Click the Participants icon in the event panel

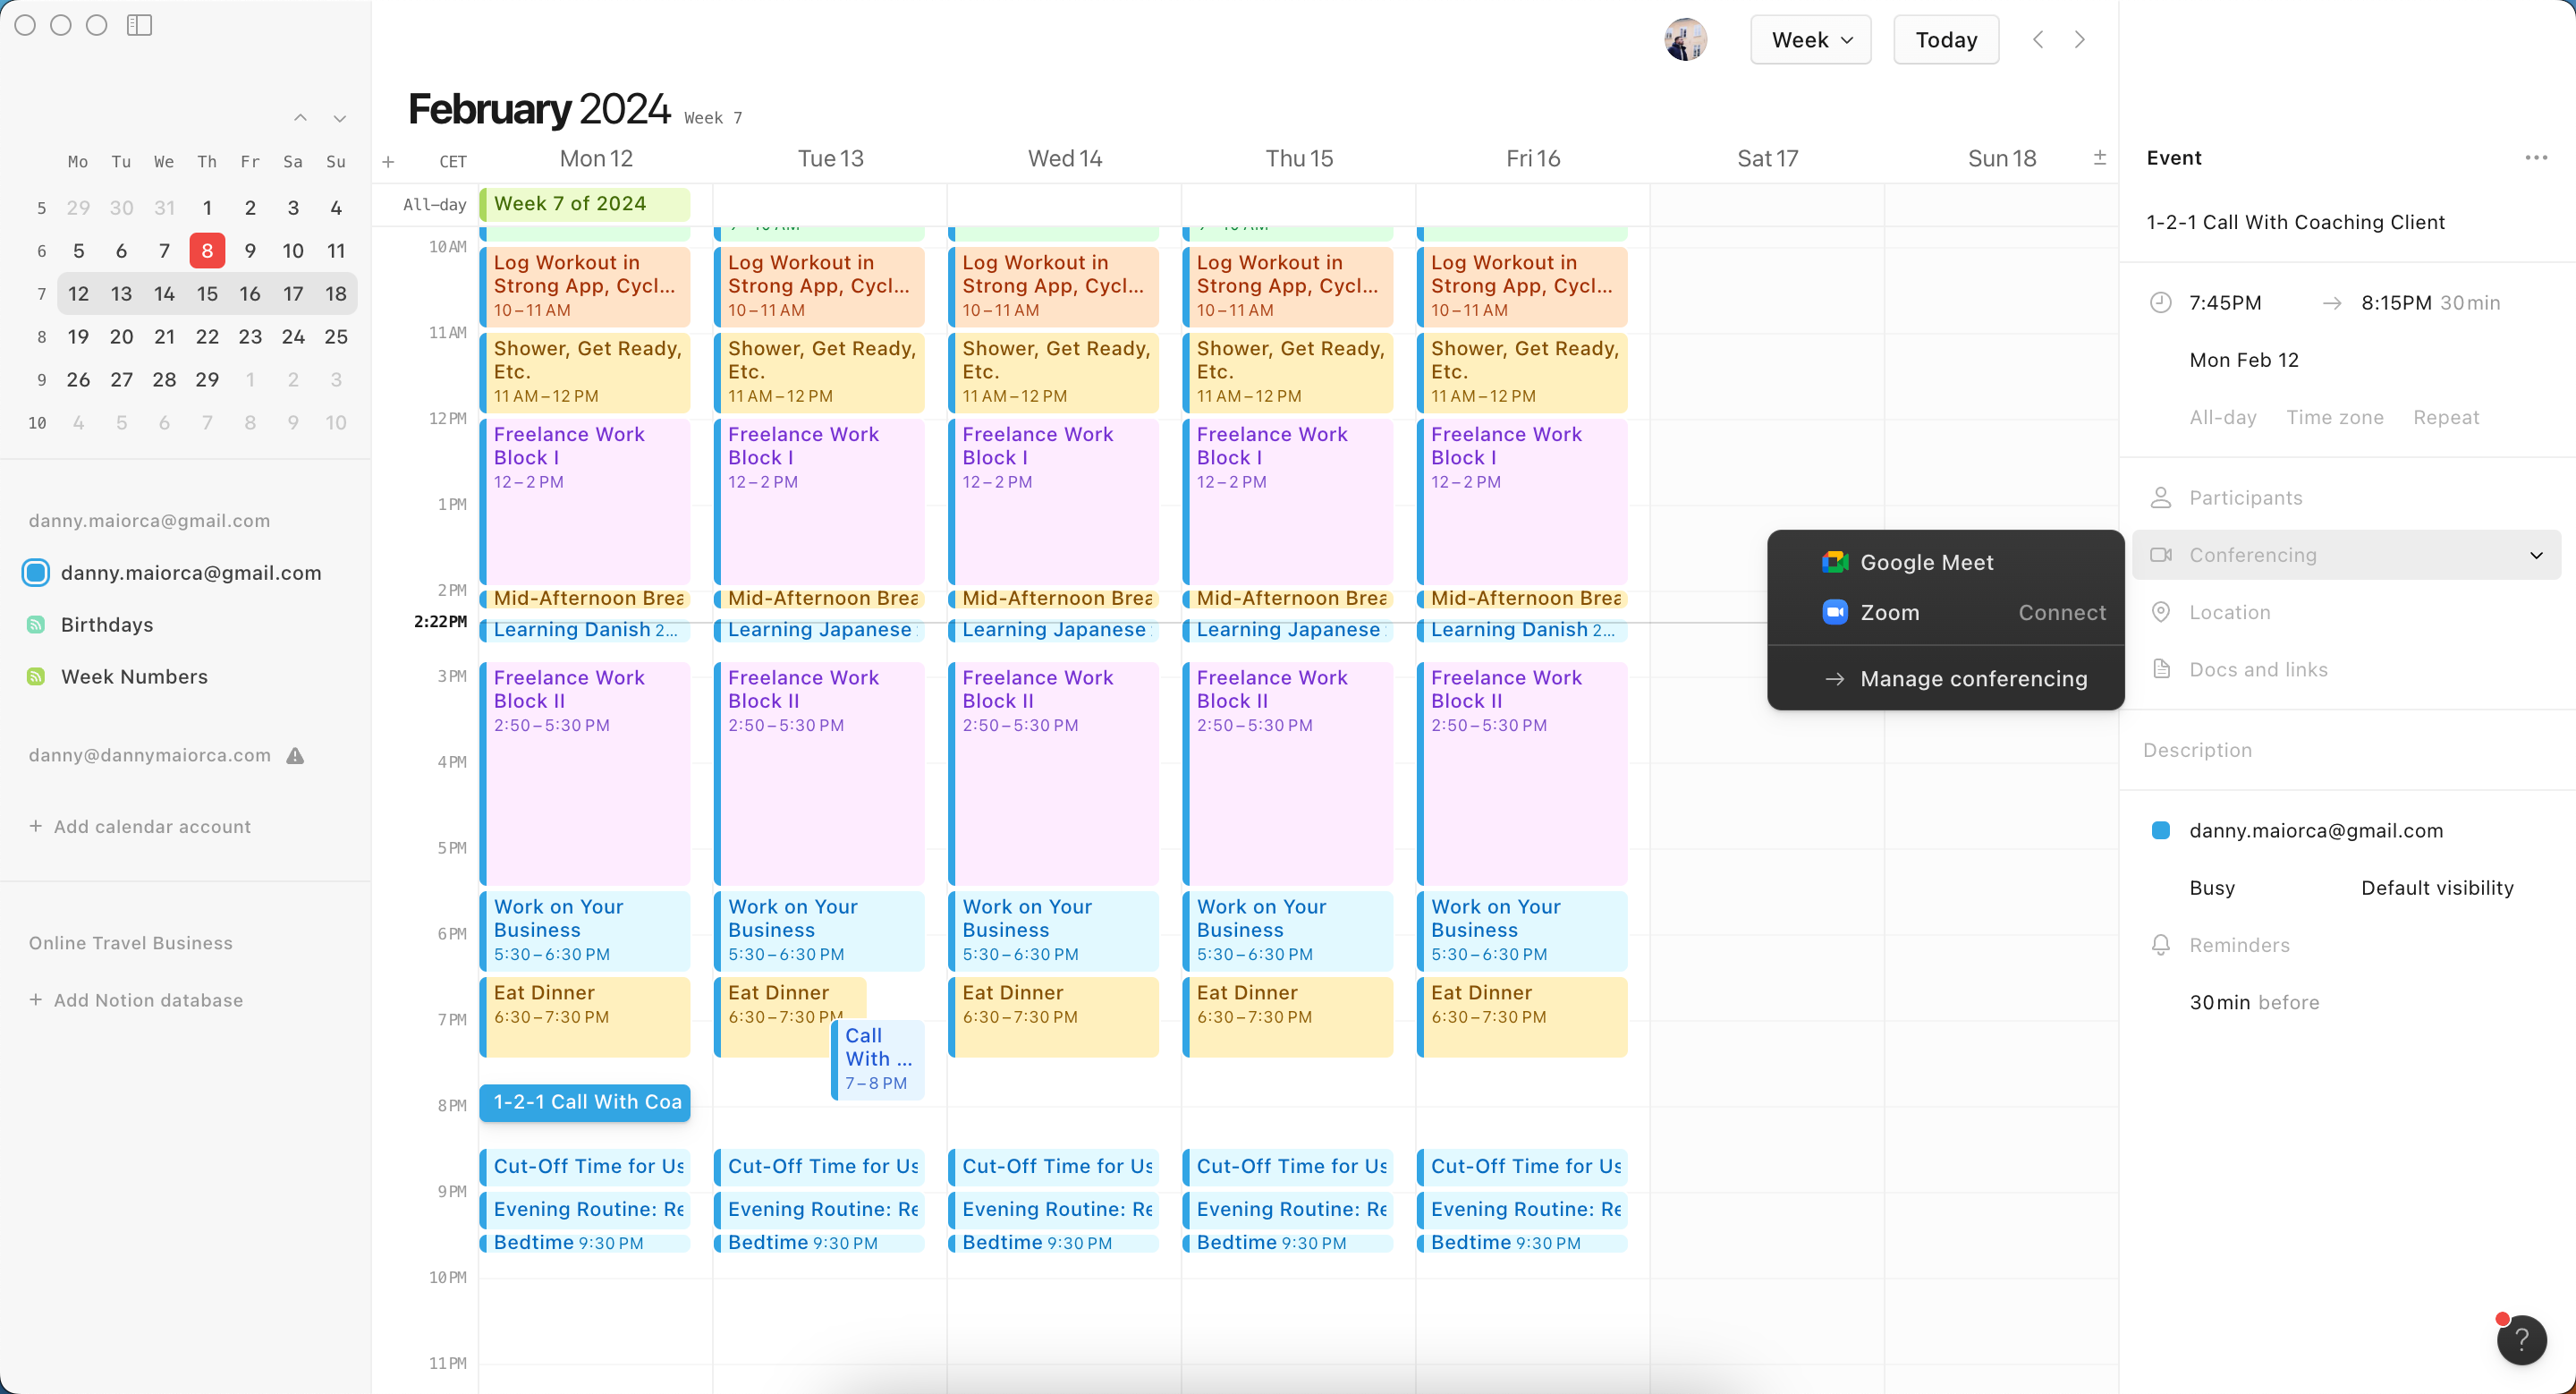[x=2161, y=497]
